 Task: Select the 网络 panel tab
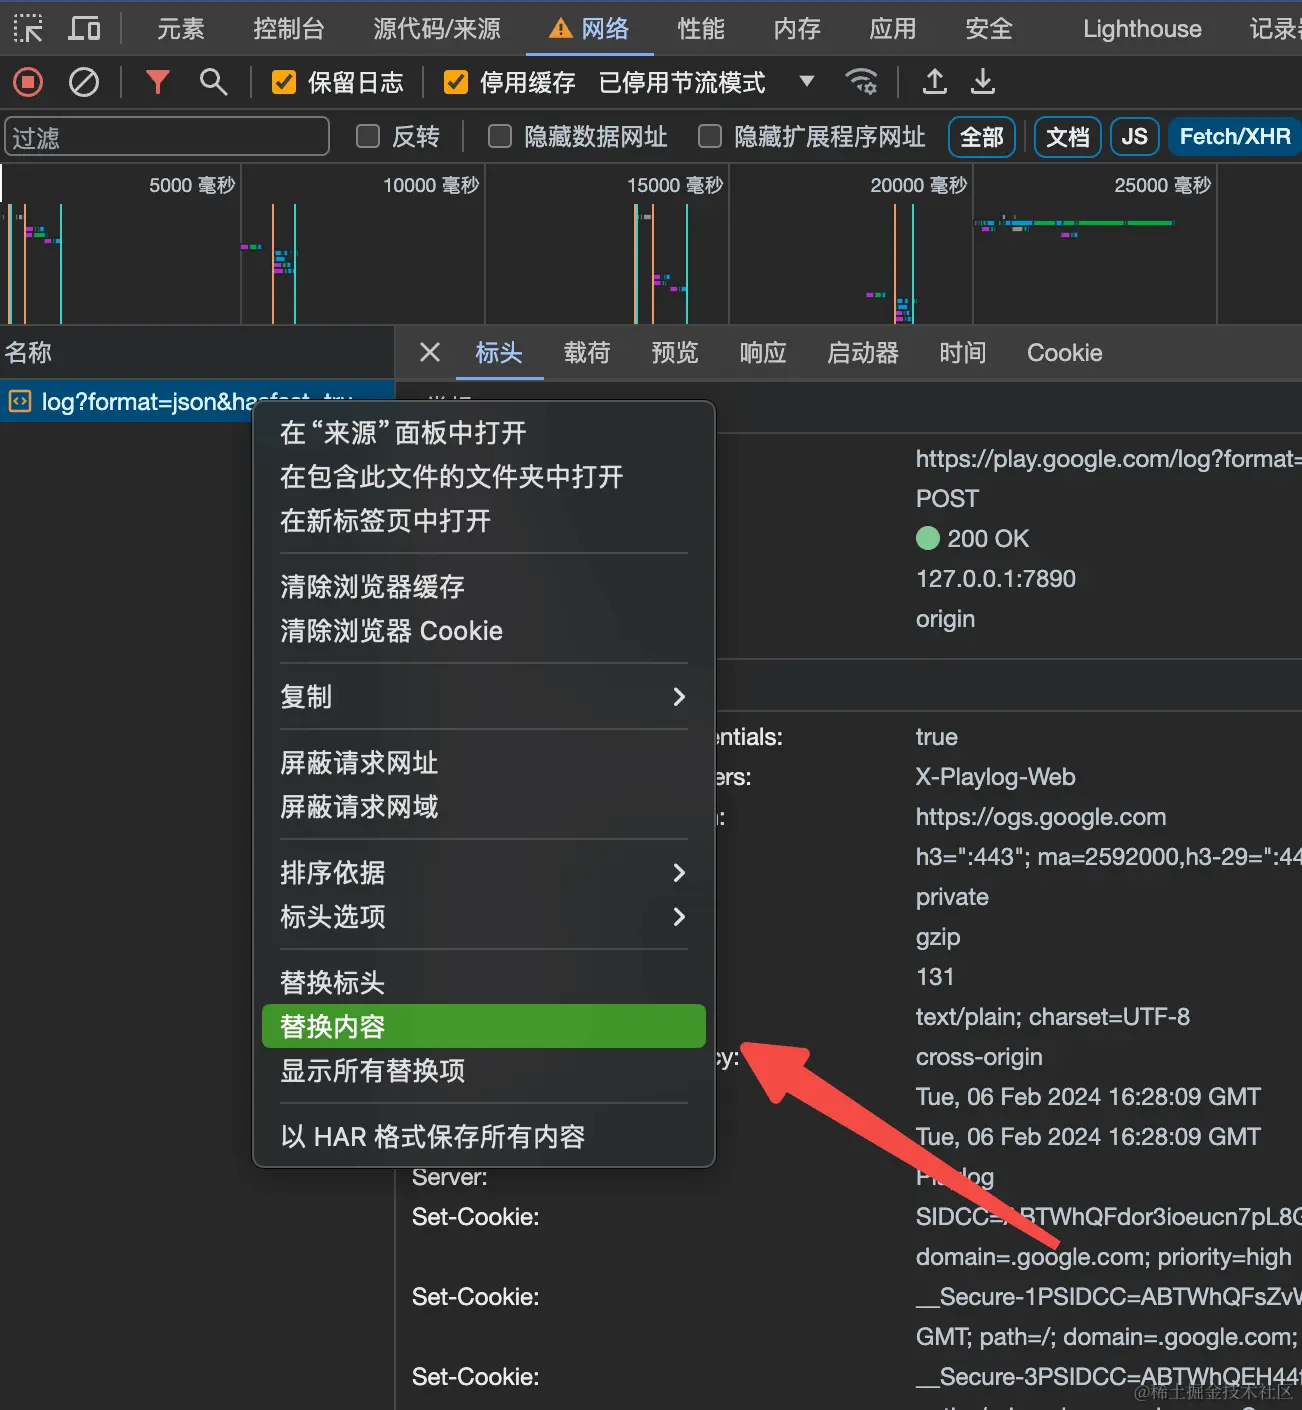click(x=590, y=28)
